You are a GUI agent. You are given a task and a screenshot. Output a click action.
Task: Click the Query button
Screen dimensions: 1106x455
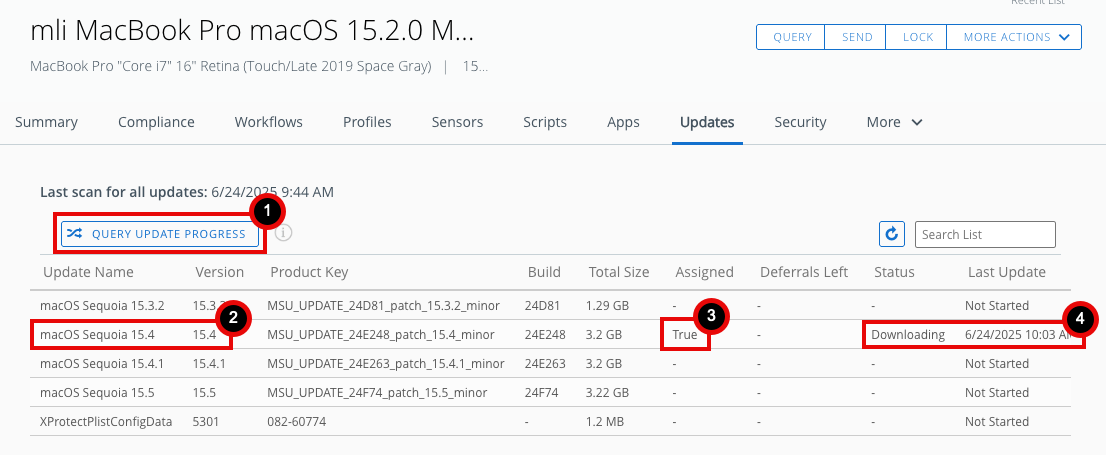791,37
